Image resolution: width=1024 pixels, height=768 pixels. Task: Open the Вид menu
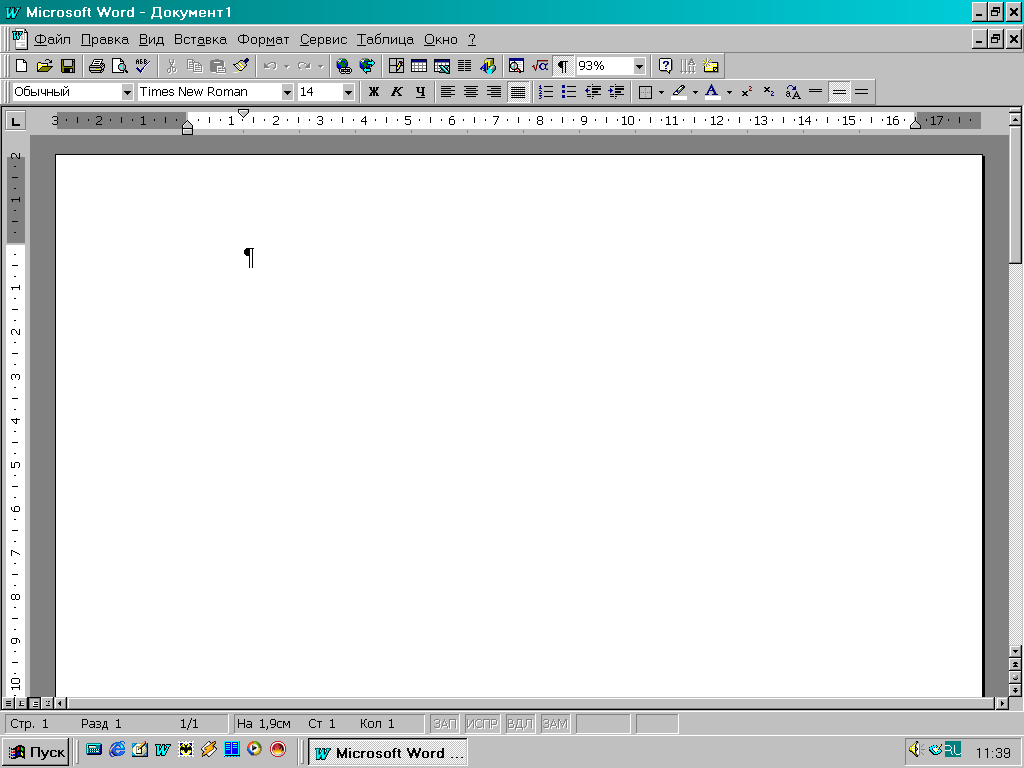(152, 40)
